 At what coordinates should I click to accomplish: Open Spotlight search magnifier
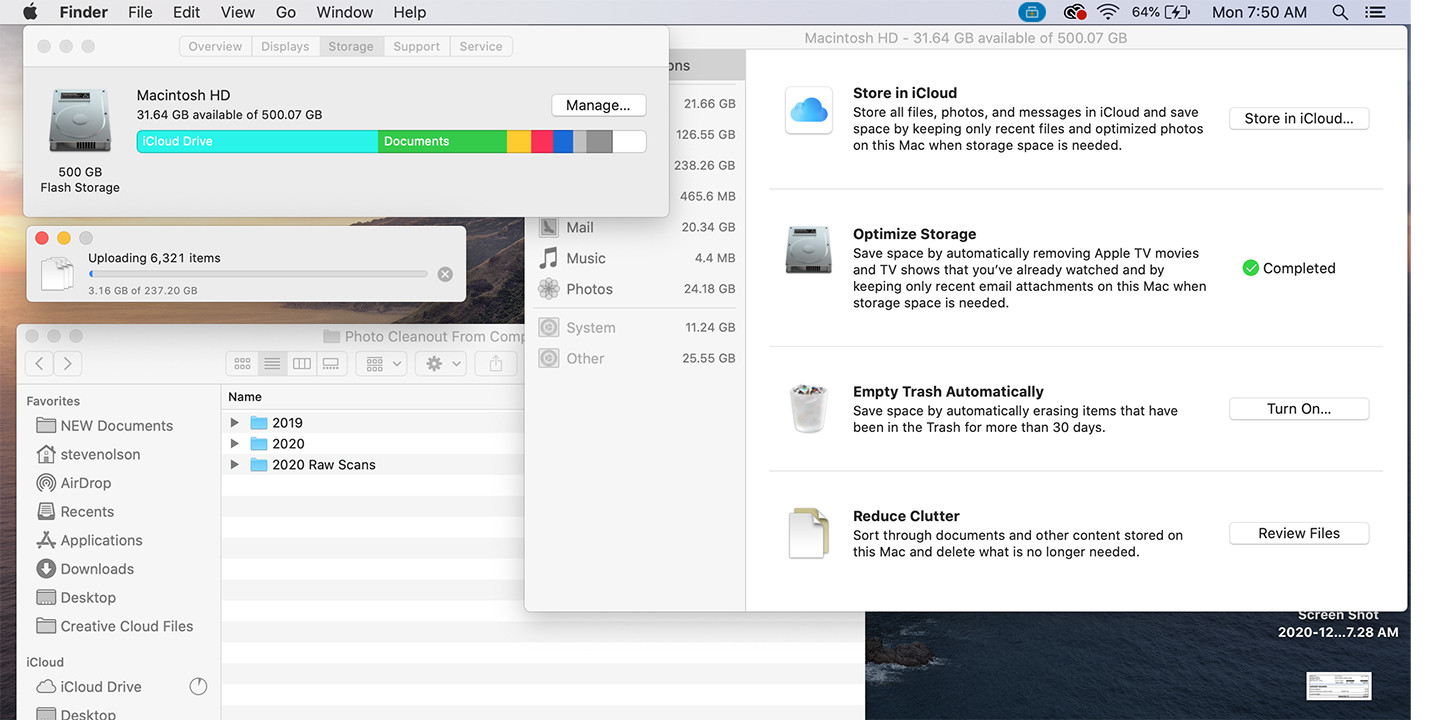[x=1340, y=12]
